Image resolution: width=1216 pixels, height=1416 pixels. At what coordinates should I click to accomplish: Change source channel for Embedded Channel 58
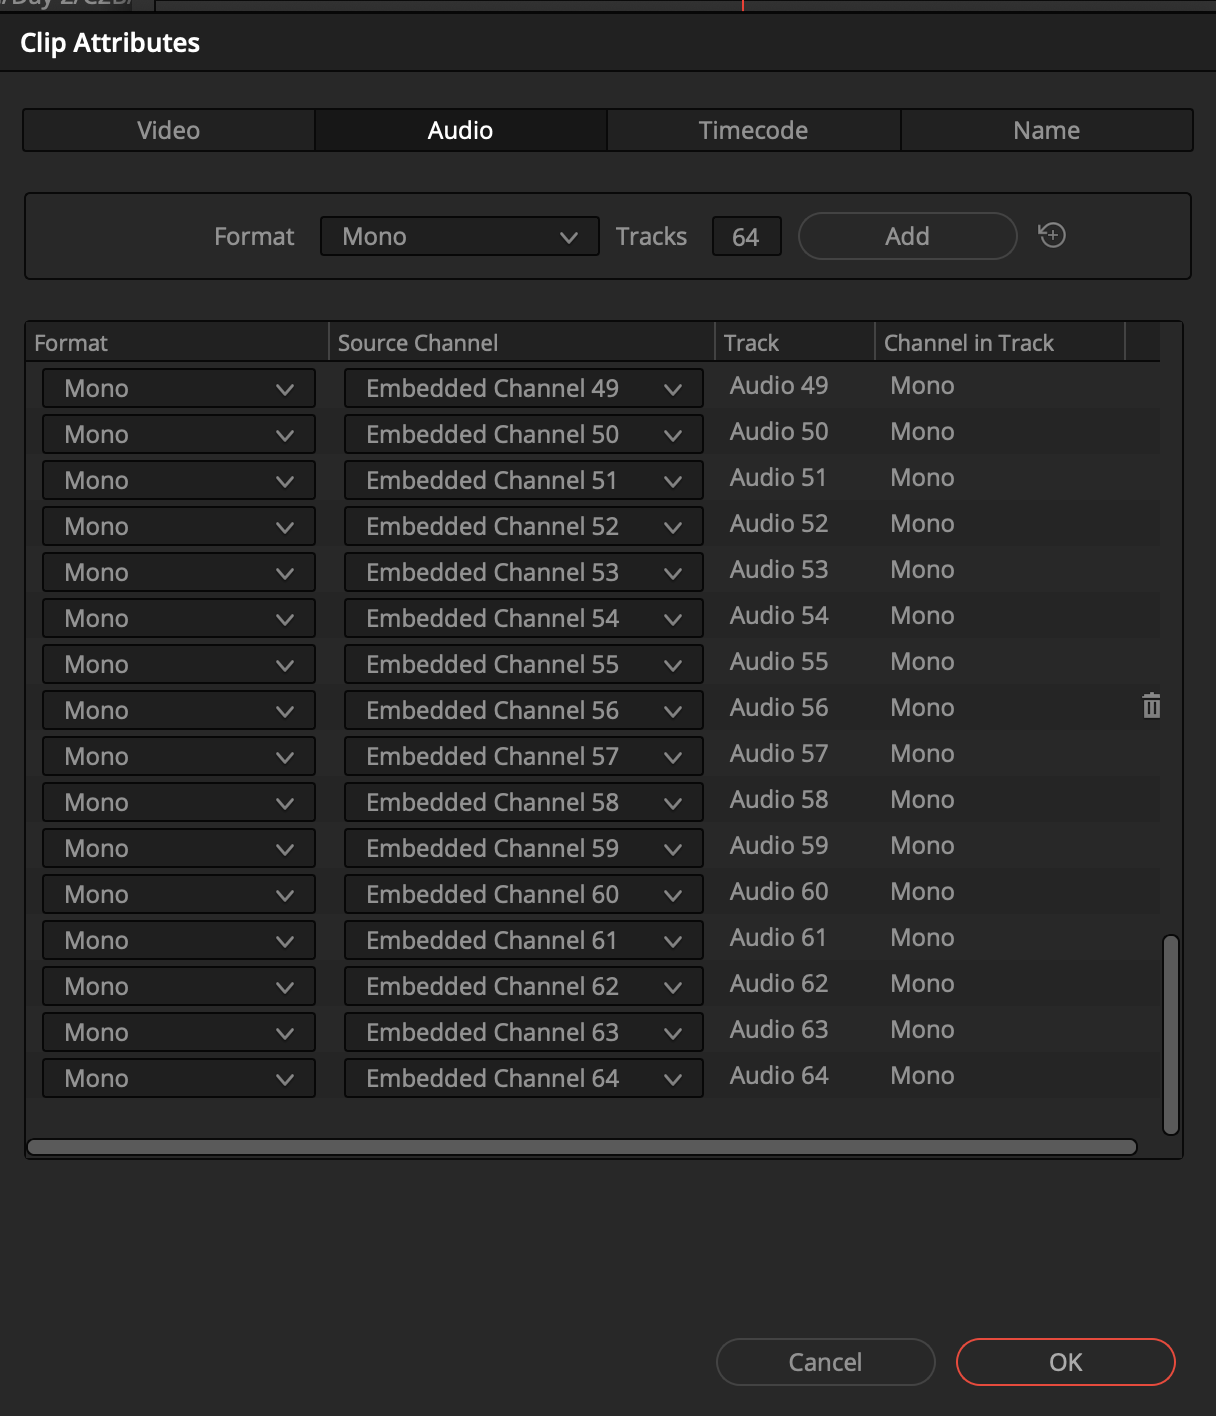click(x=523, y=803)
